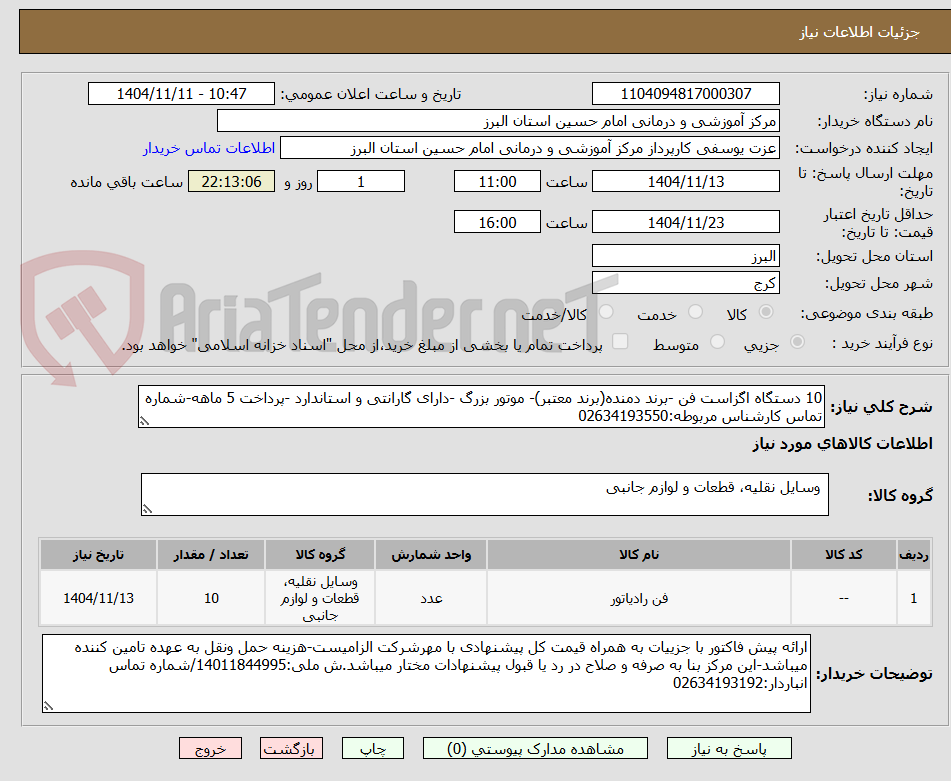Click the نام کالا column header

tap(639, 555)
